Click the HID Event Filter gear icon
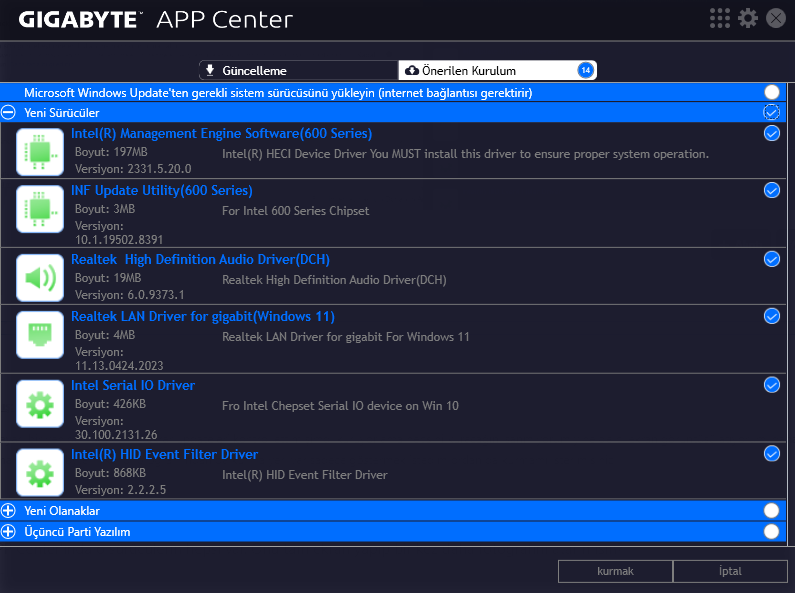The height and width of the screenshot is (593, 795). tap(40, 472)
